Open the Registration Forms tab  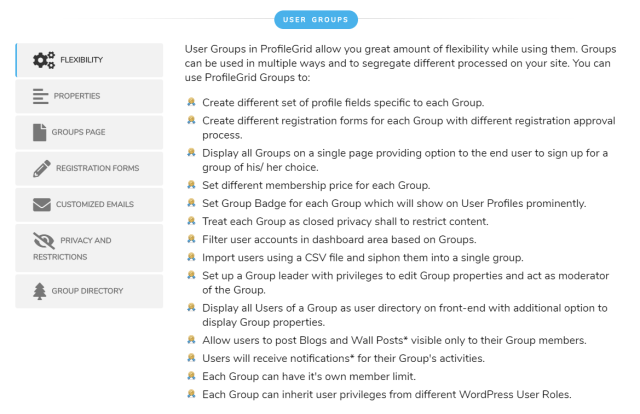[89, 168]
